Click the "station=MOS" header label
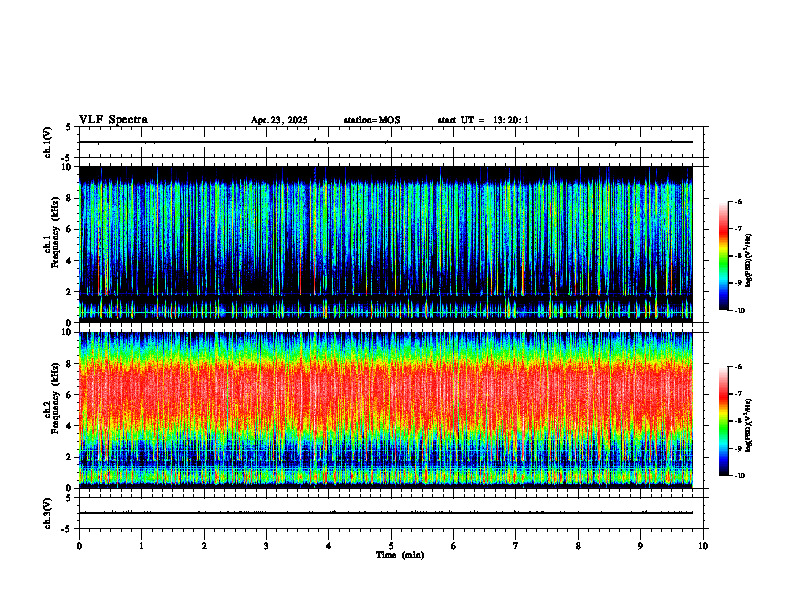 click(x=372, y=120)
